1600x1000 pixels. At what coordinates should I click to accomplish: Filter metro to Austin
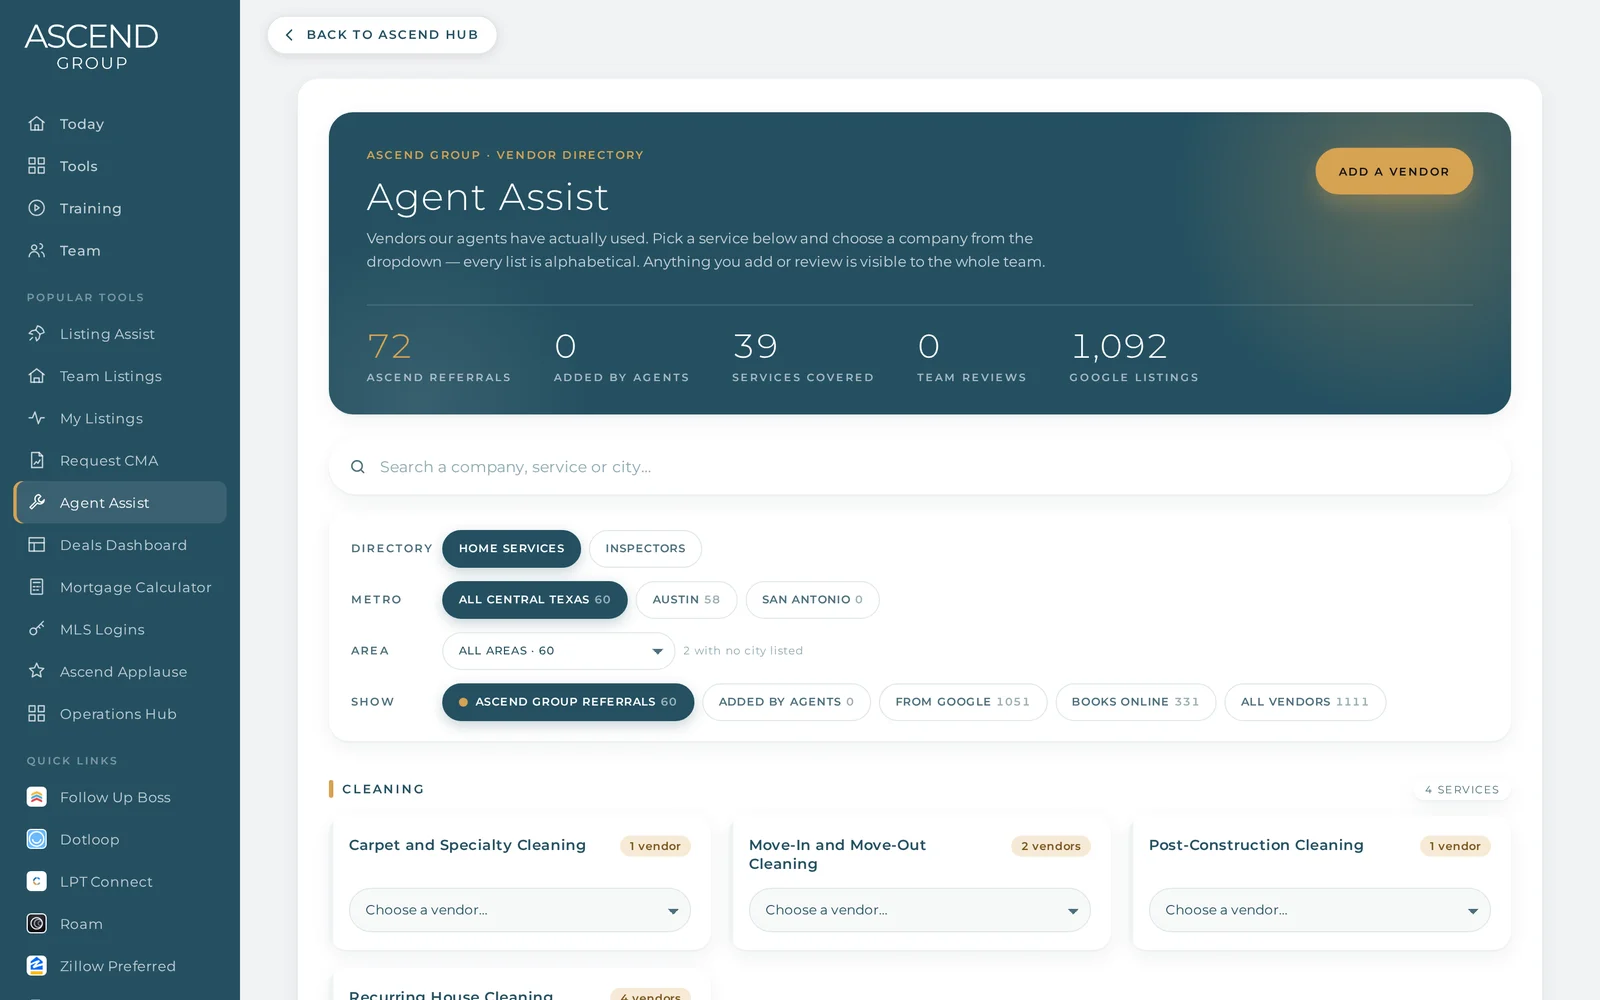(x=686, y=600)
